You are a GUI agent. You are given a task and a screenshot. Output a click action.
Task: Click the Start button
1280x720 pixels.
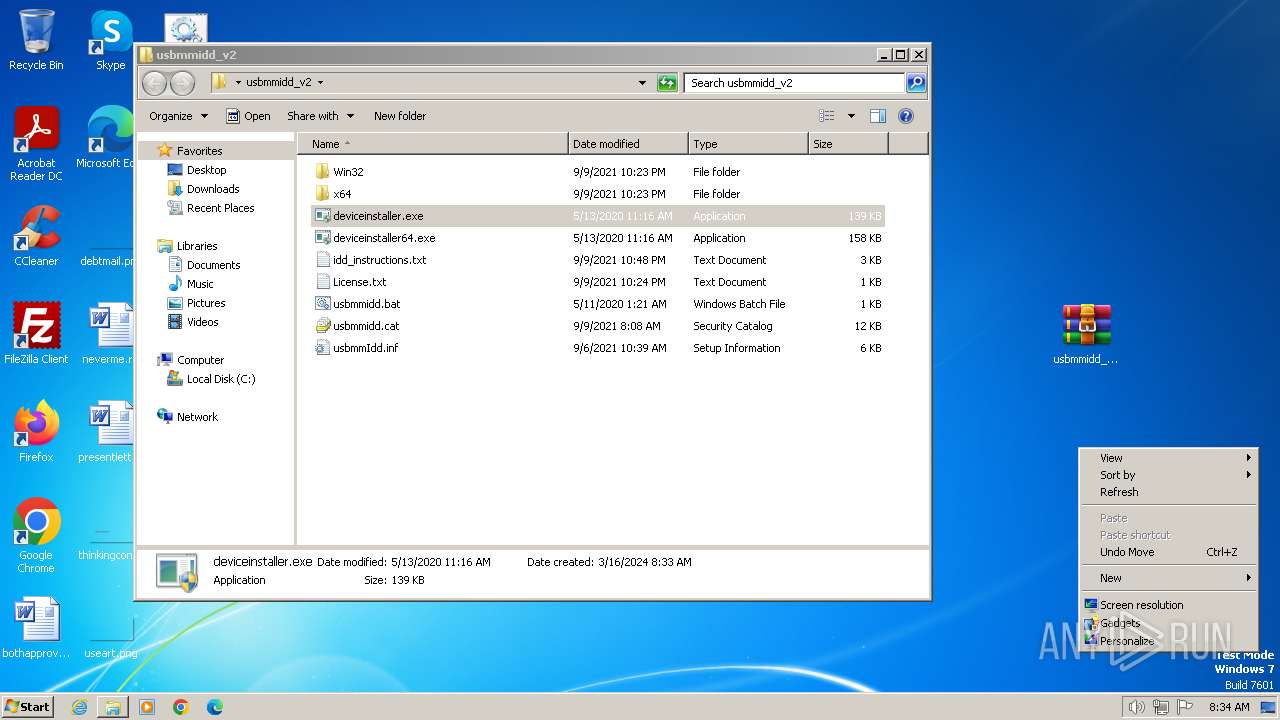pyautogui.click(x=27, y=707)
